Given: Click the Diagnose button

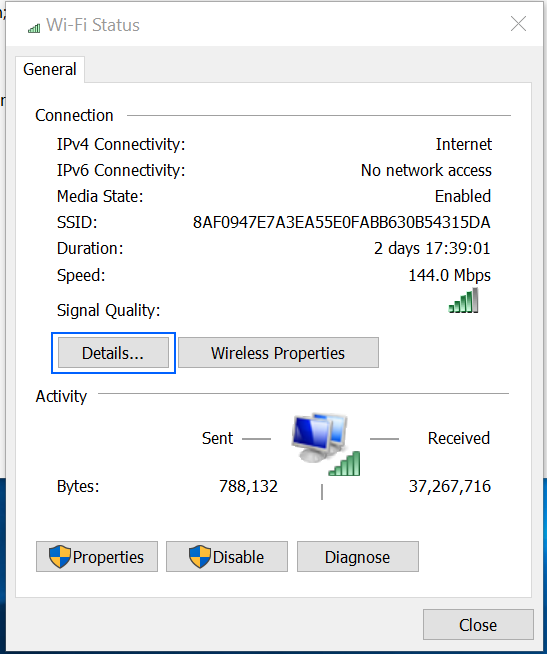Looking at the screenshot, I should pyautogui.click(x=358, y=557).
